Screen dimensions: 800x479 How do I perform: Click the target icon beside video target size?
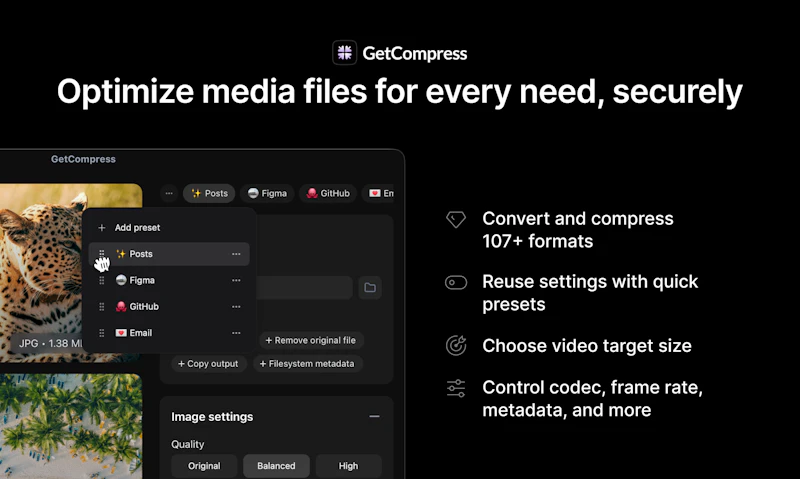point(456,345)
